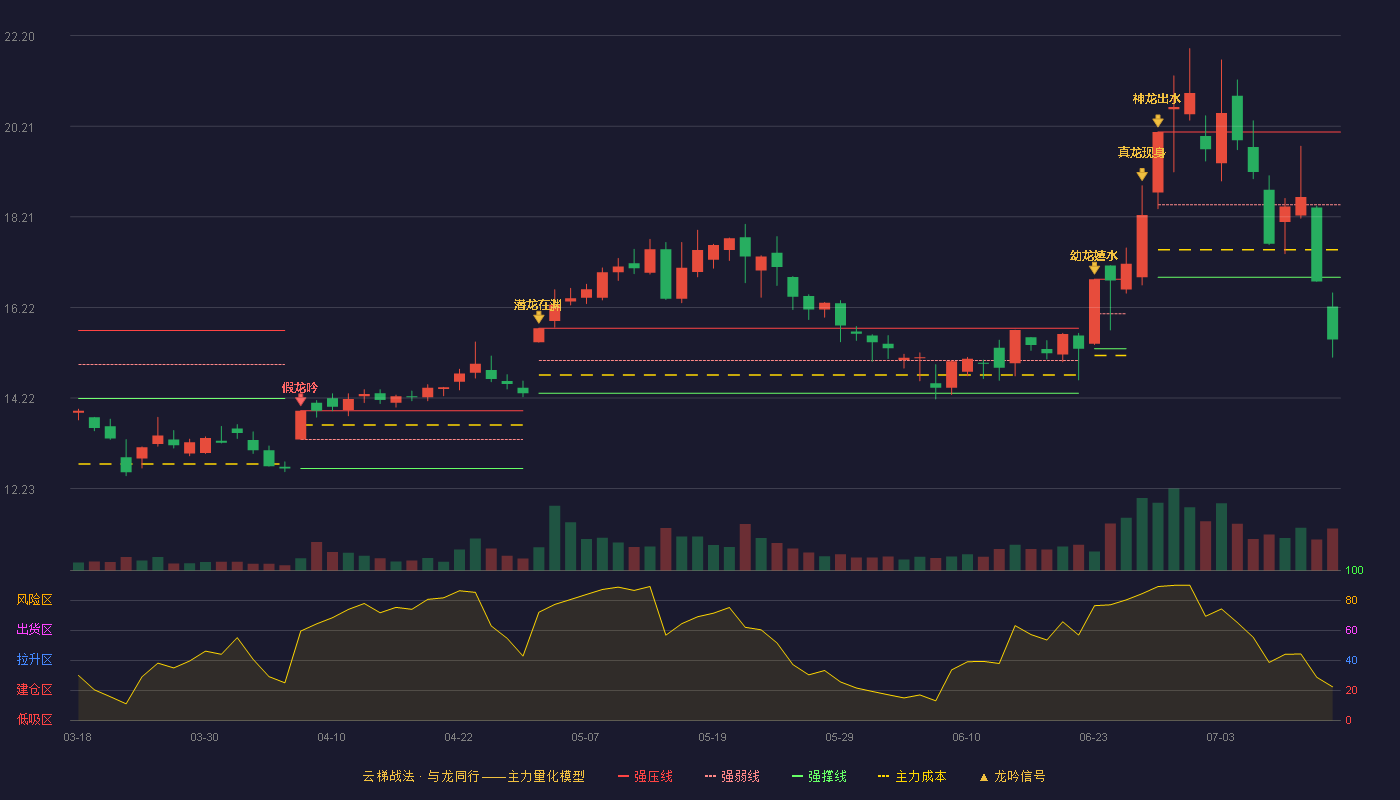The width and height of the screenshot is (1400, 800).
Task: Select the 潜龙在渊 signal label
Action: point(538,304)
